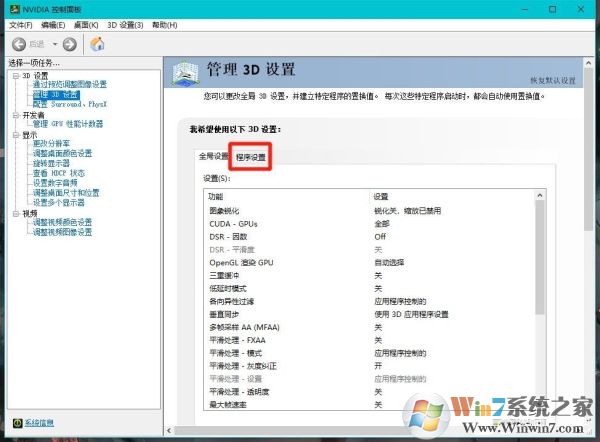Open the 系统信息 link

tap(39, 423)
